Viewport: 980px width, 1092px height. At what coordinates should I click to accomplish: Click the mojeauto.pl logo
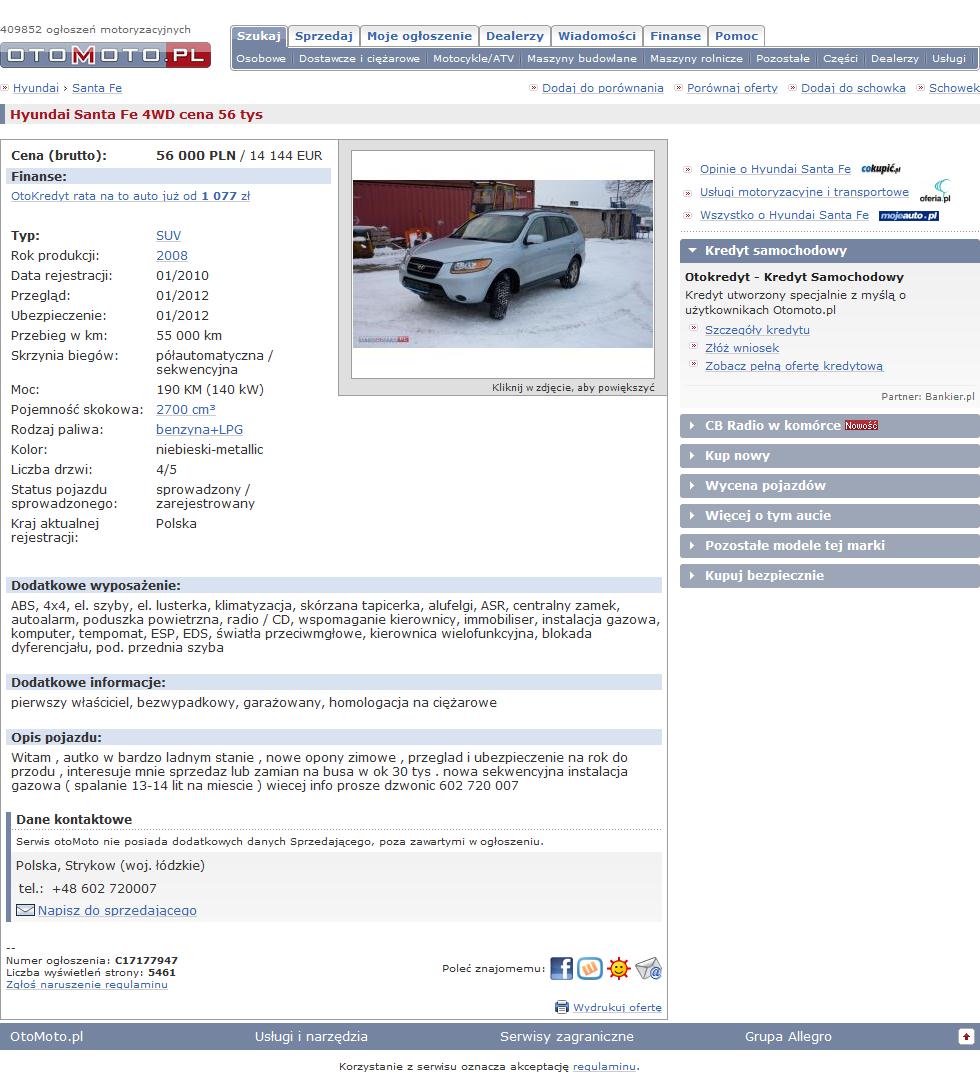click(909, 215)
